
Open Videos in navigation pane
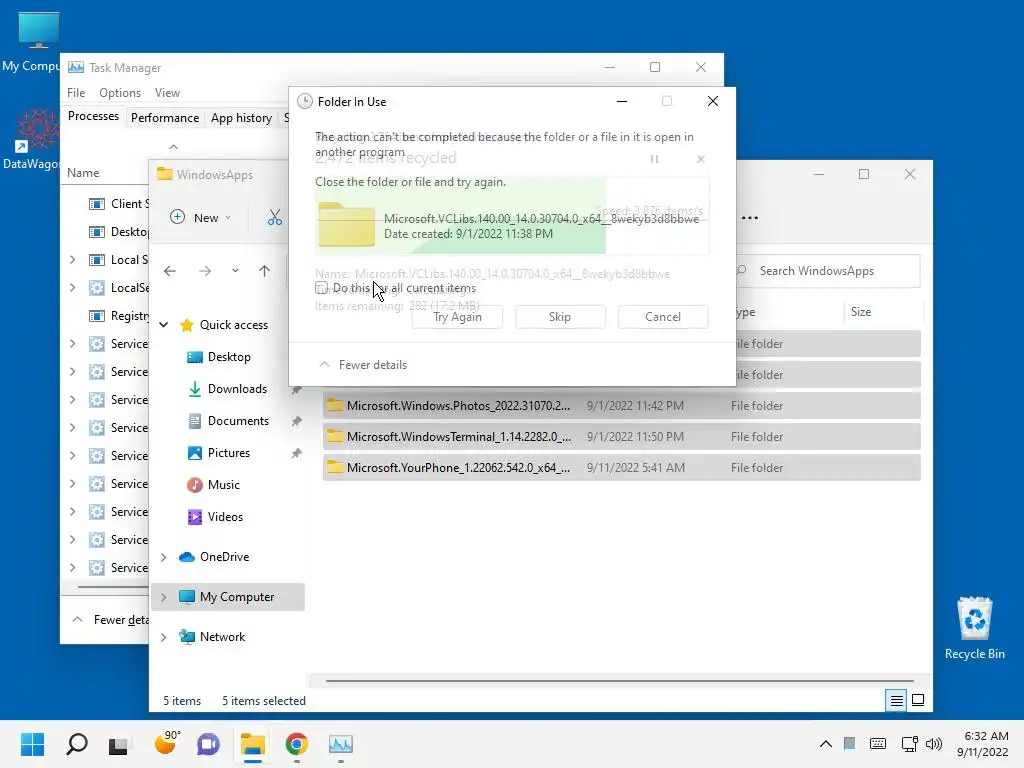tap(225, 517)
